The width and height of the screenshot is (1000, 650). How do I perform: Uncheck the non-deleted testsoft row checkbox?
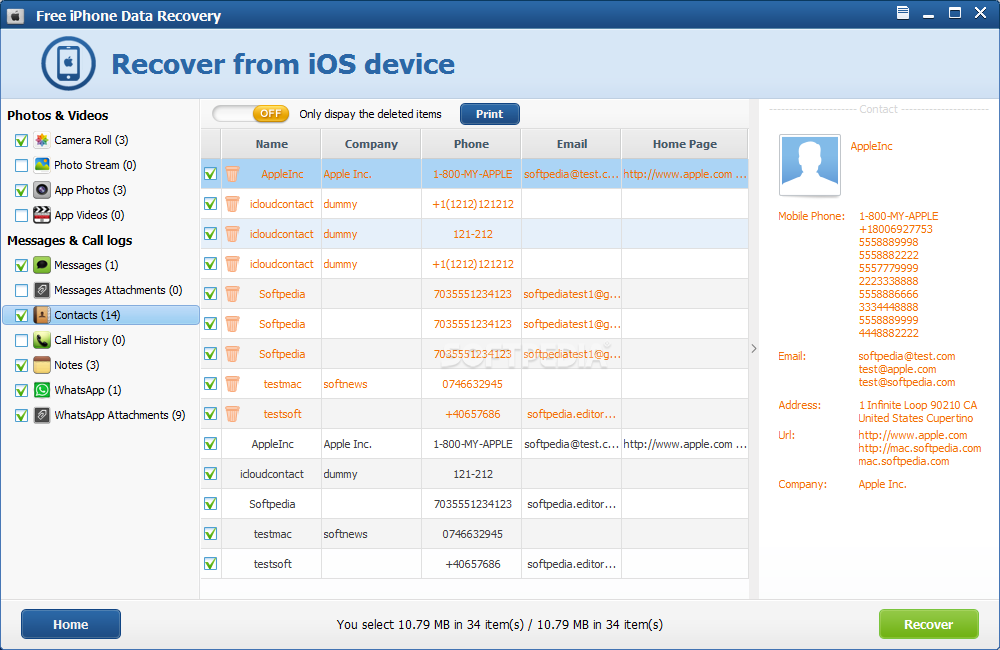tap(210, 564)
